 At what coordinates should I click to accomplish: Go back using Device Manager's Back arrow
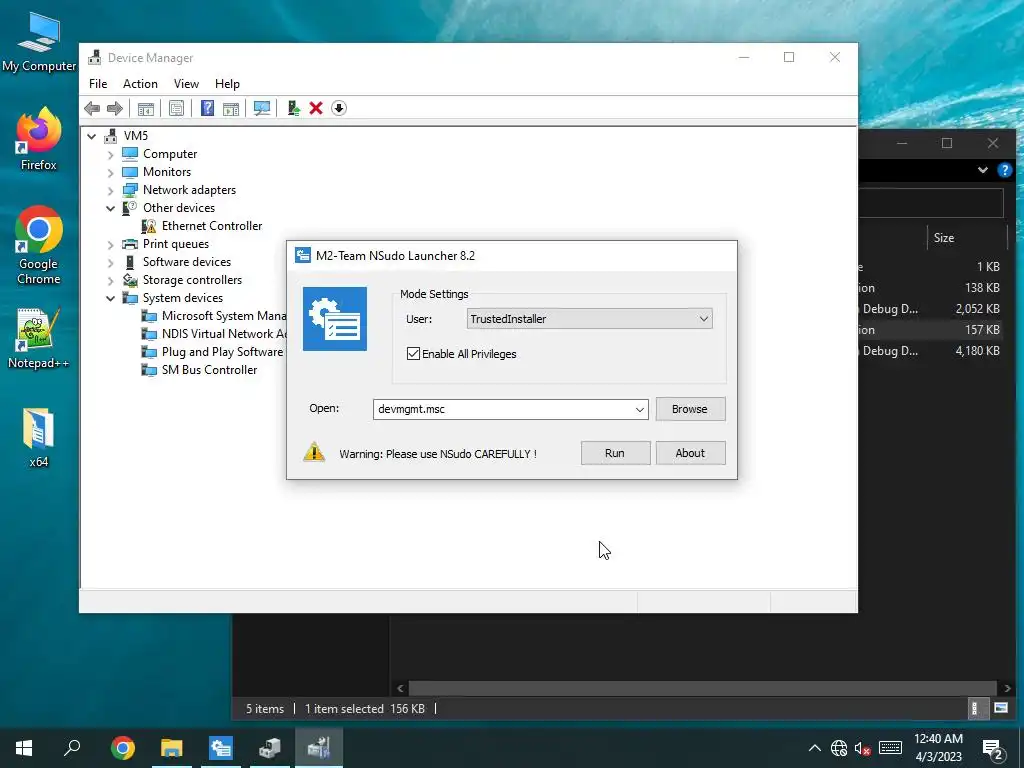tap(92, 108)
